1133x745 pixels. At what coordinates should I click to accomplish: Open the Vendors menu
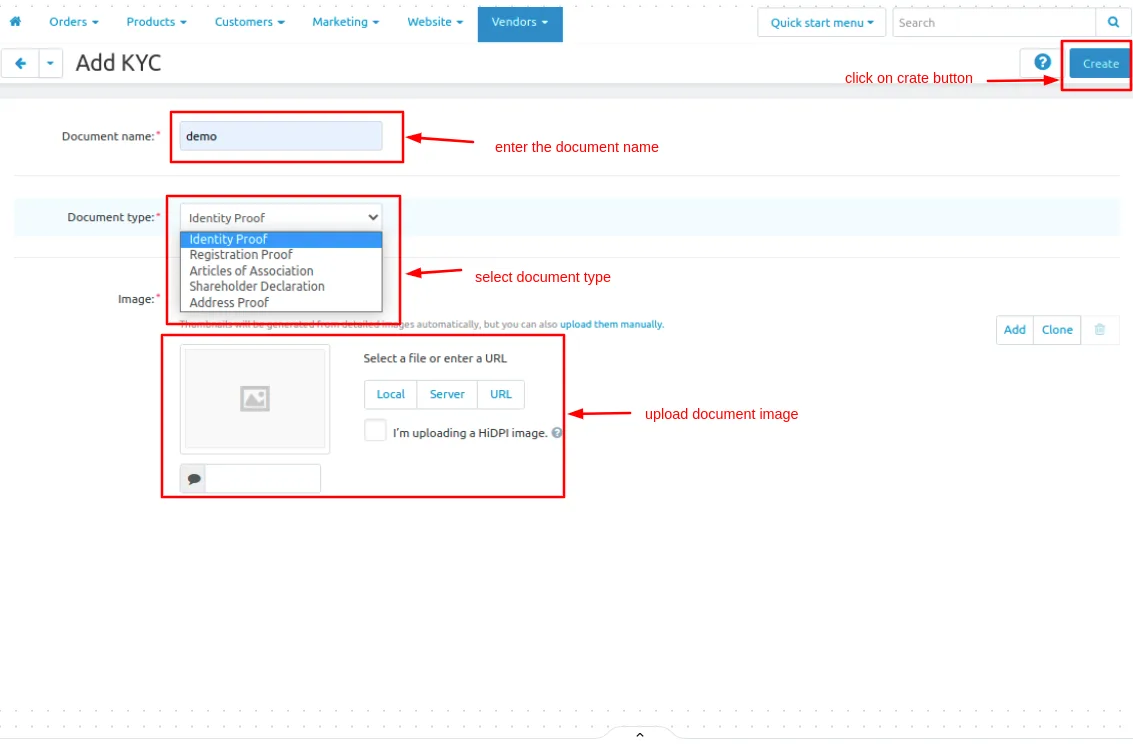(x=520, y=22)
